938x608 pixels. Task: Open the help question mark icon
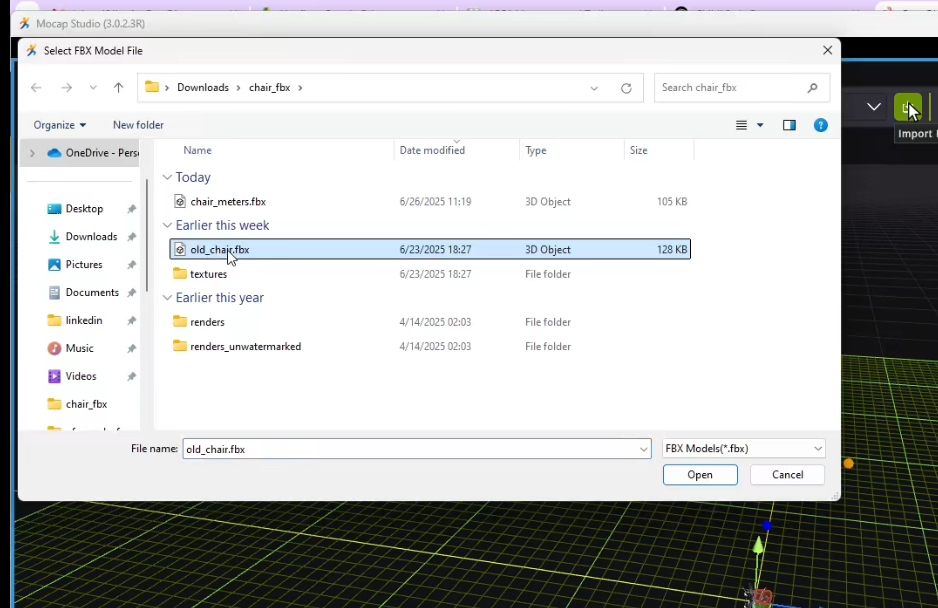tap(820, 124)
